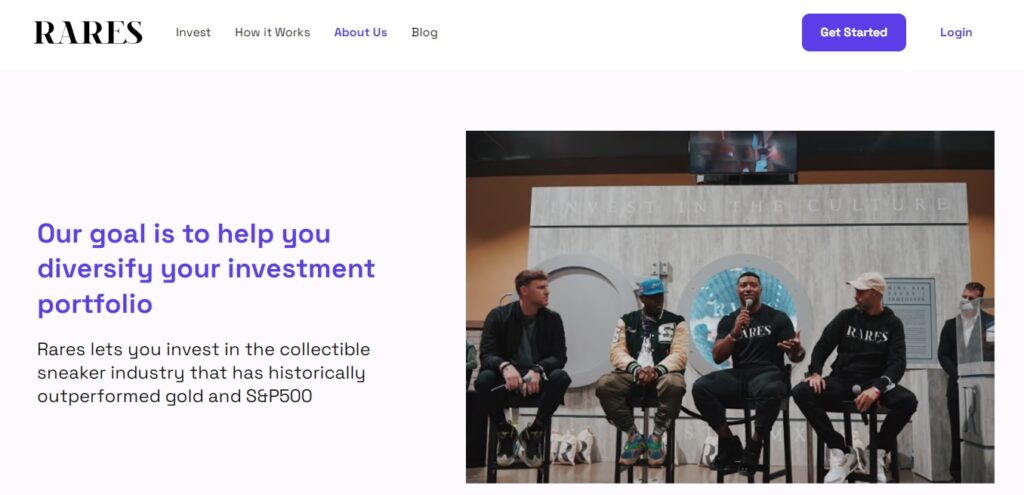Click the paragraph starting 'Rares lets you invest'
Viewport: 1024px width, 495px height.
pos(204,373)
